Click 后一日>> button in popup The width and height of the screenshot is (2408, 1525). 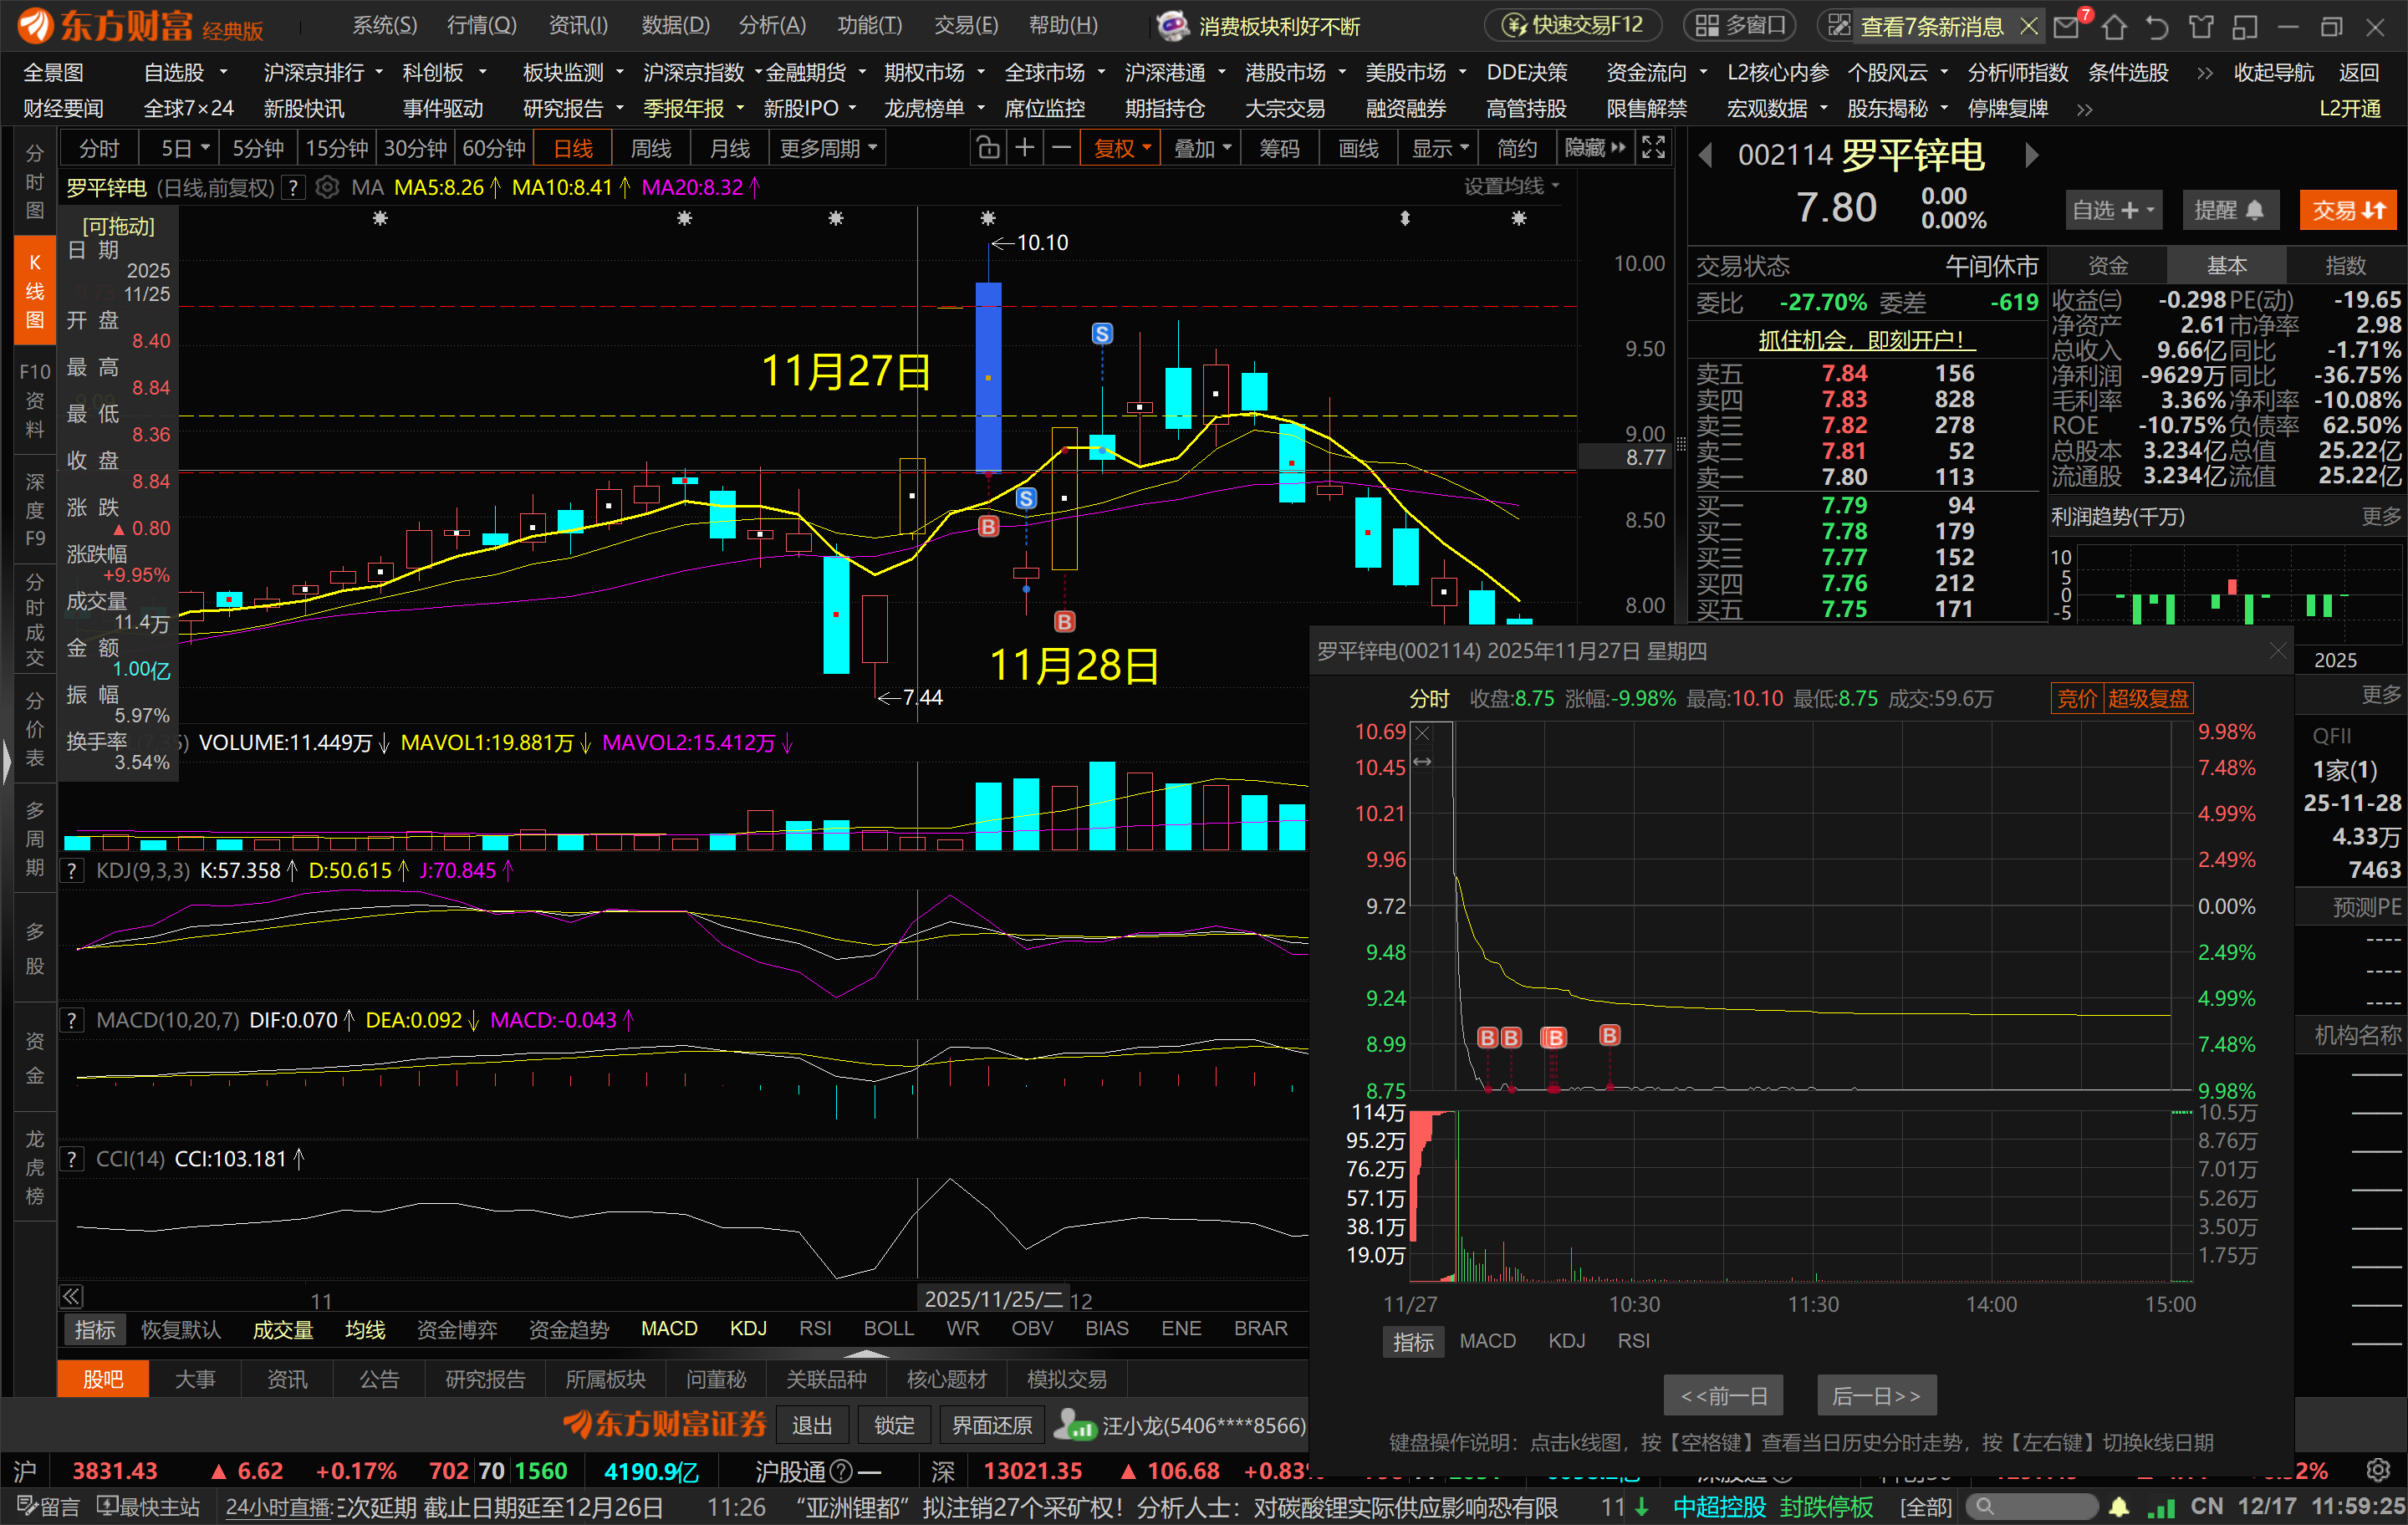[x=1875, y=1395]
